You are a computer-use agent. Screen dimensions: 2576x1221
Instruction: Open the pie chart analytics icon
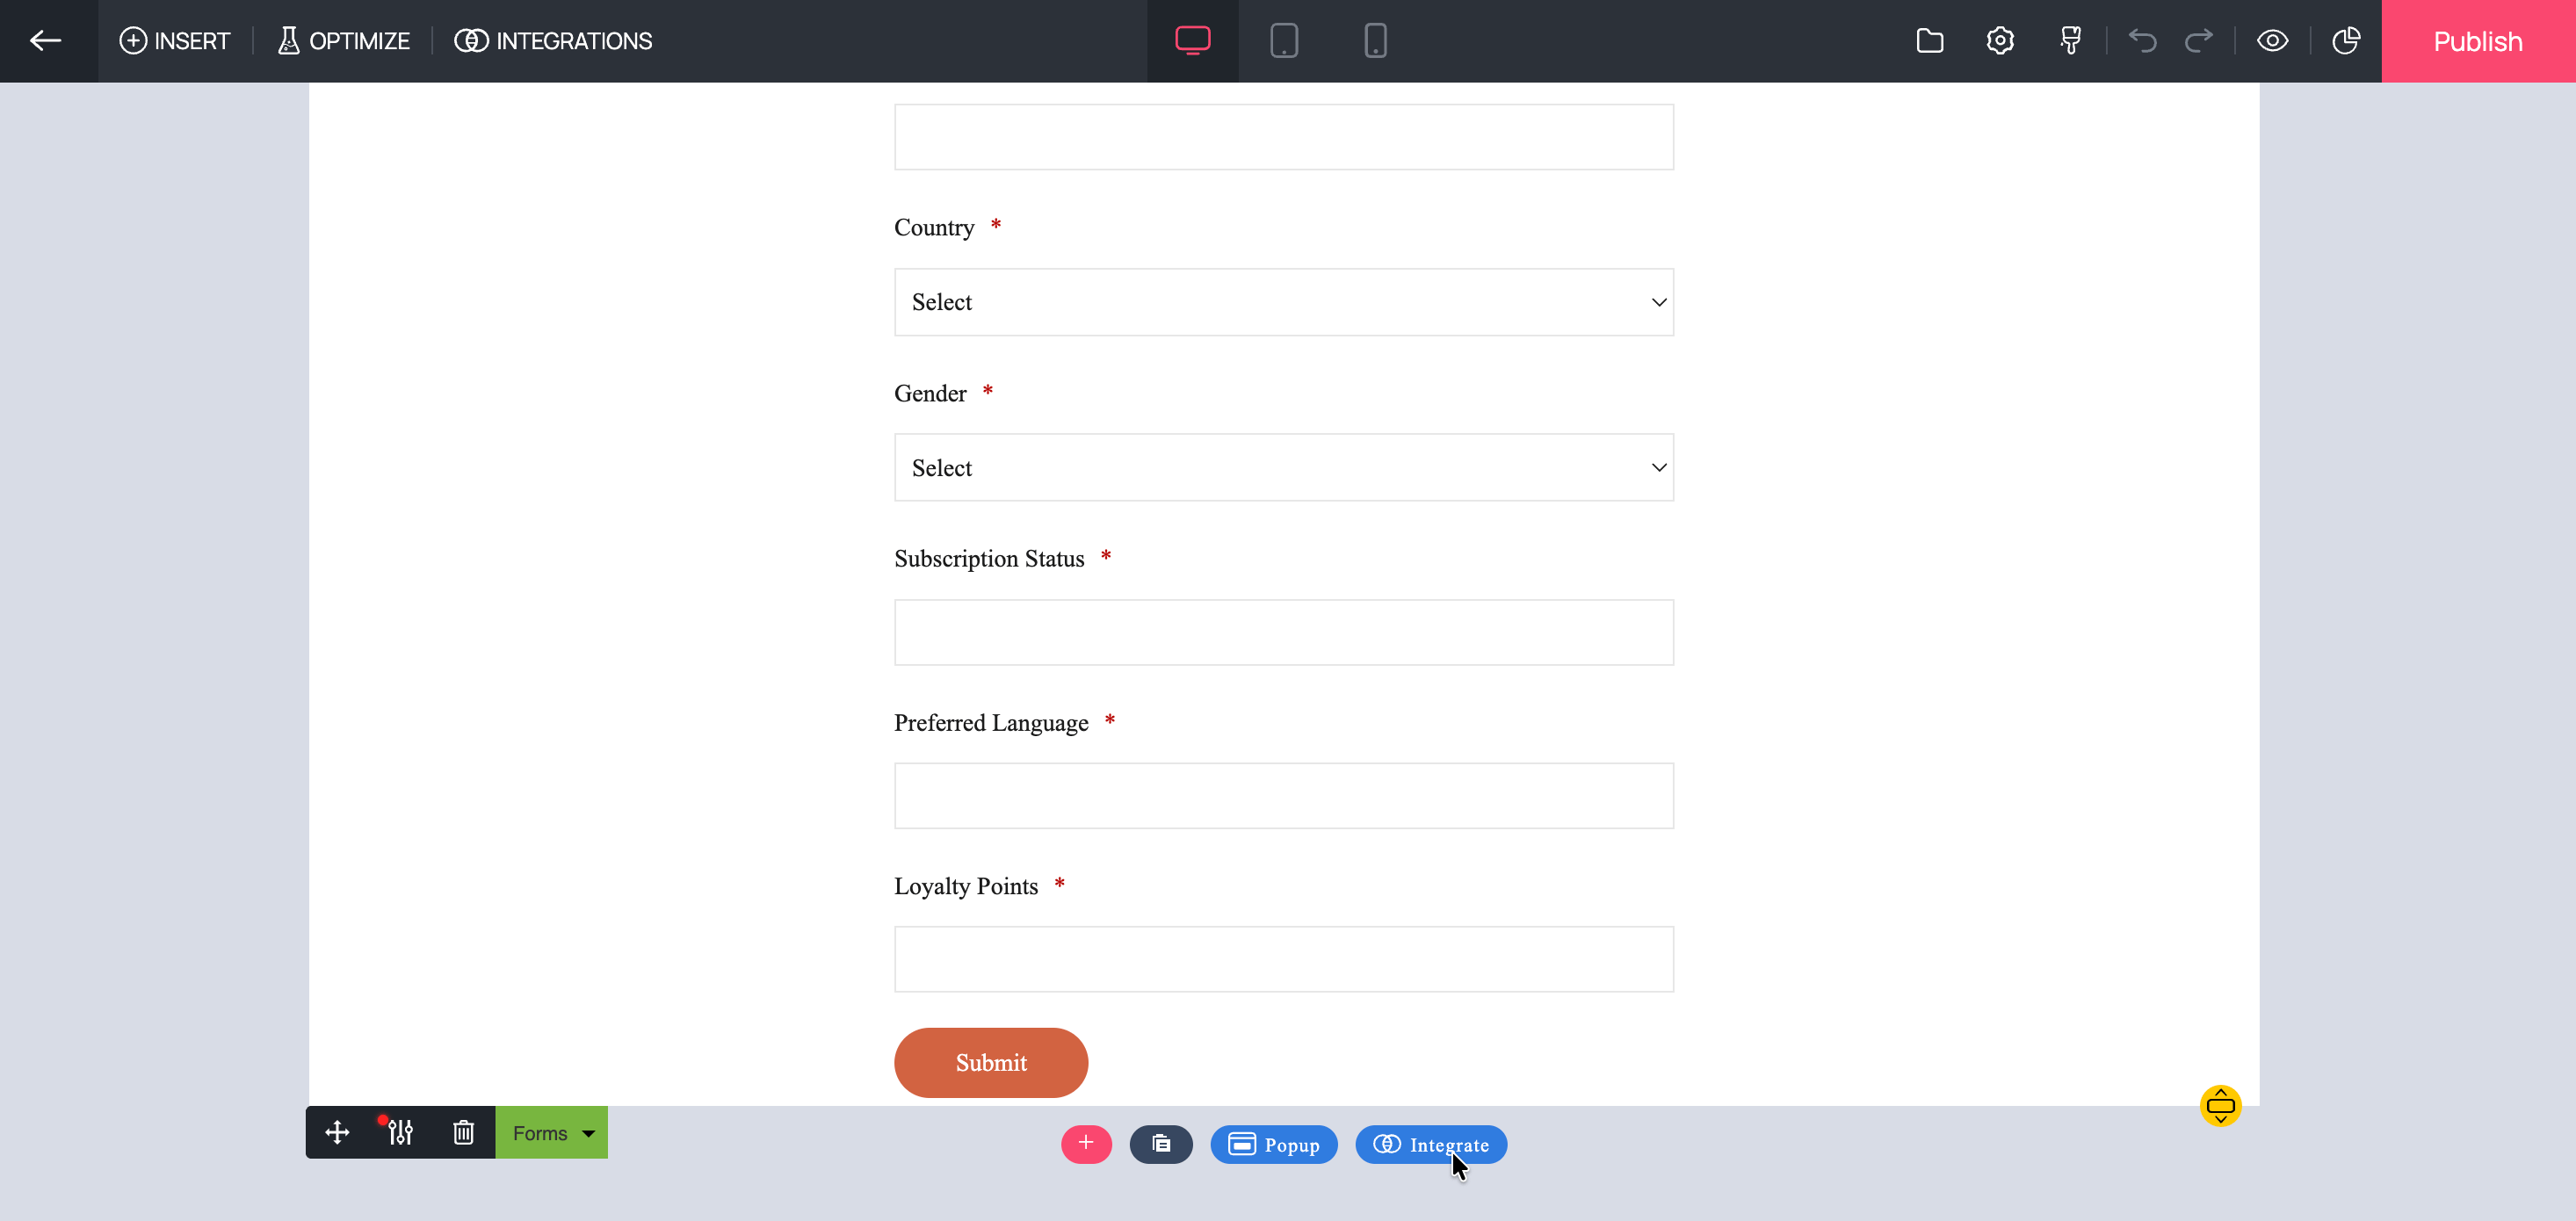[x=2345, y=41]
